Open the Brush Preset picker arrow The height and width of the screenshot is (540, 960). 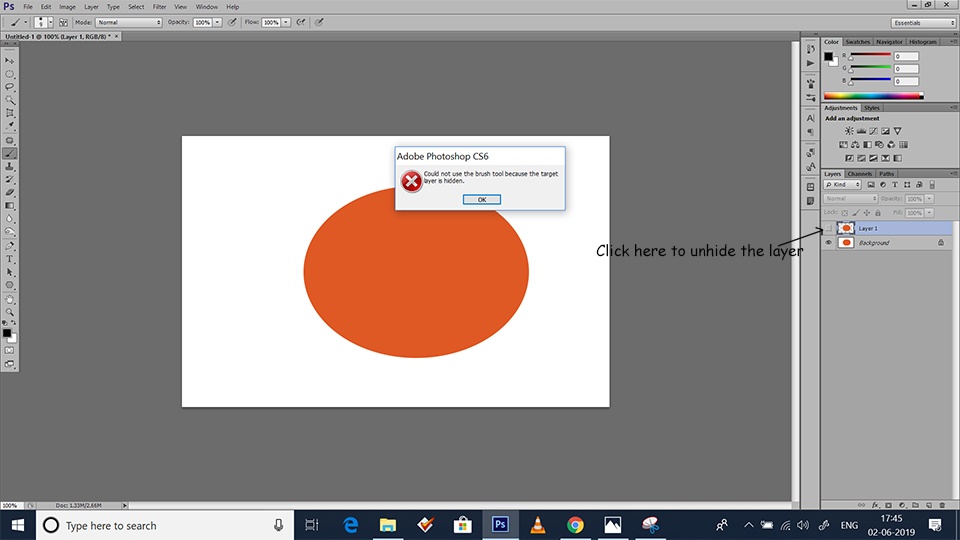pos(50,22)
